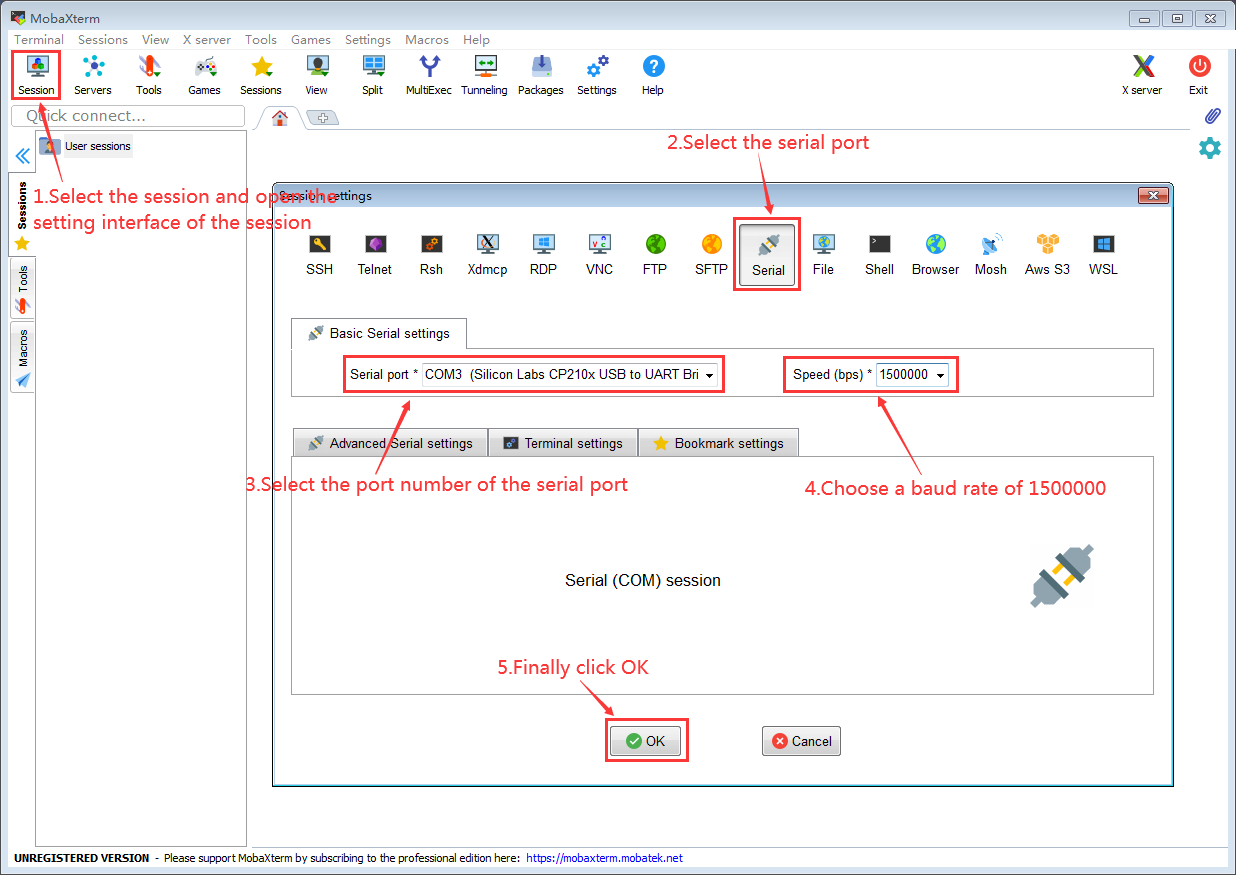
Task: Open the Tunneling toolbar icon
Action: point(485,75)
